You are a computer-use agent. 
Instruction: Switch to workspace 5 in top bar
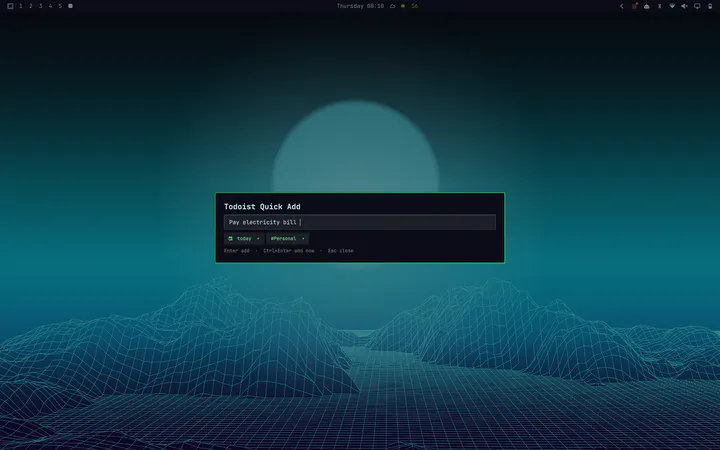(60, 6)
